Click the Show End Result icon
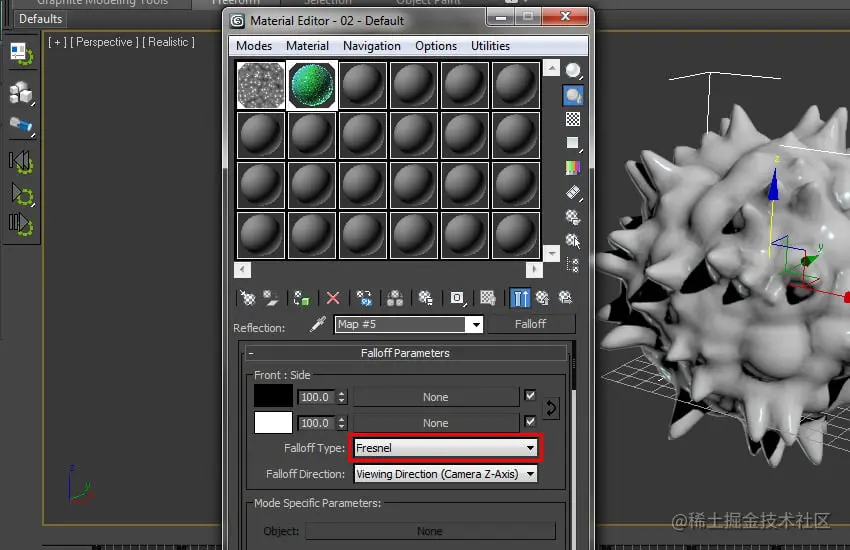The image size is (850, 550). [x=520, y=298]
